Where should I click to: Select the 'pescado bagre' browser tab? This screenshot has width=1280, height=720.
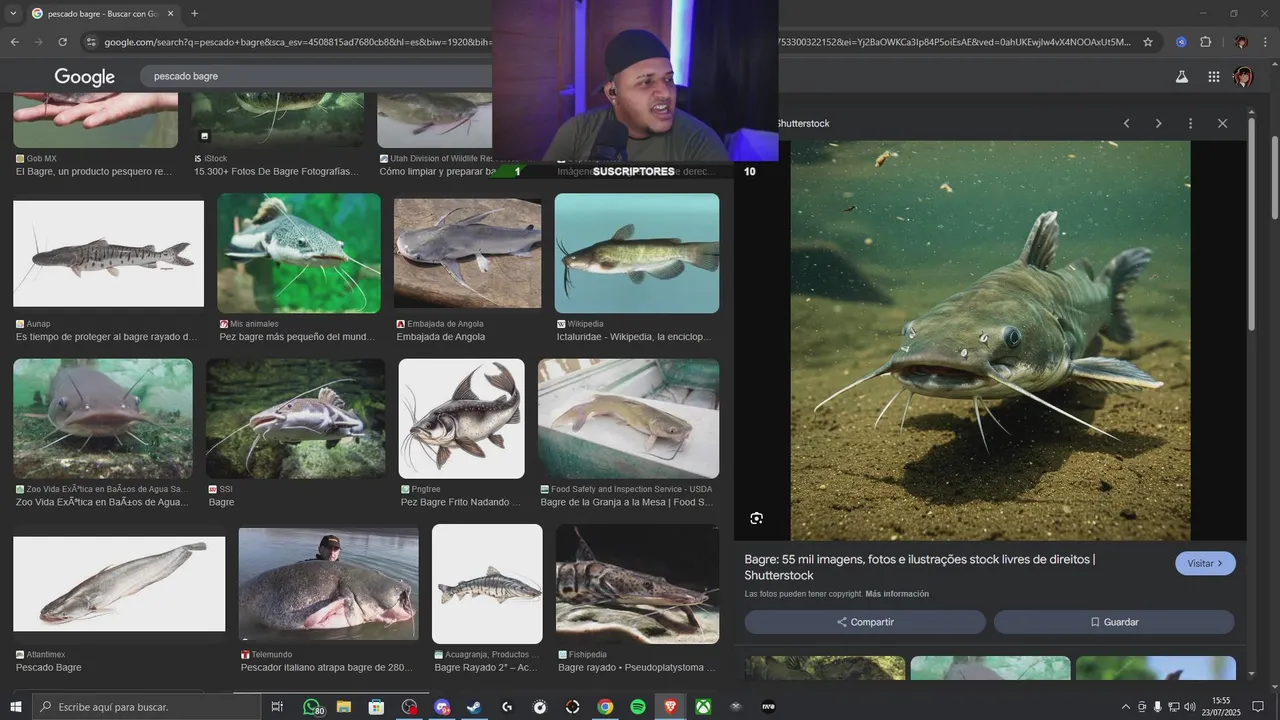102,14
